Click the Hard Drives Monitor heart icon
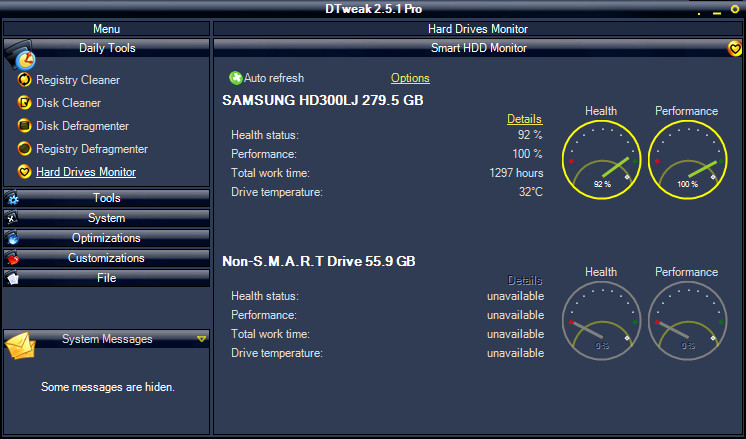 (24, 171)
